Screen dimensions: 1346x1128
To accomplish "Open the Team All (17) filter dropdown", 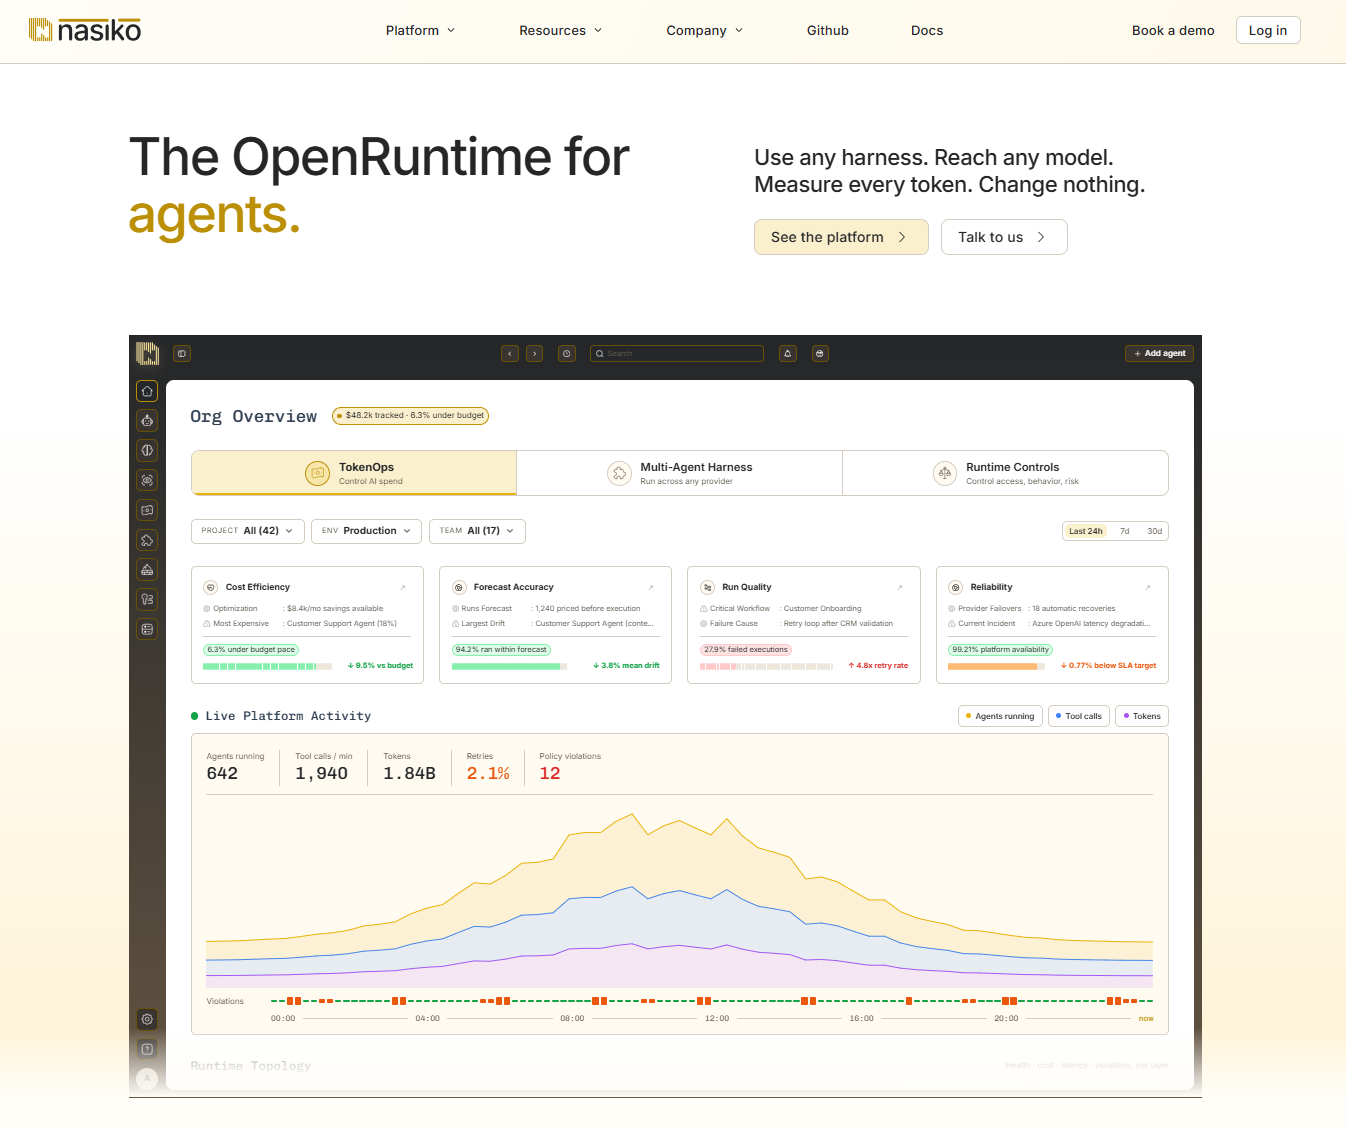I will [x=477, y=531].
